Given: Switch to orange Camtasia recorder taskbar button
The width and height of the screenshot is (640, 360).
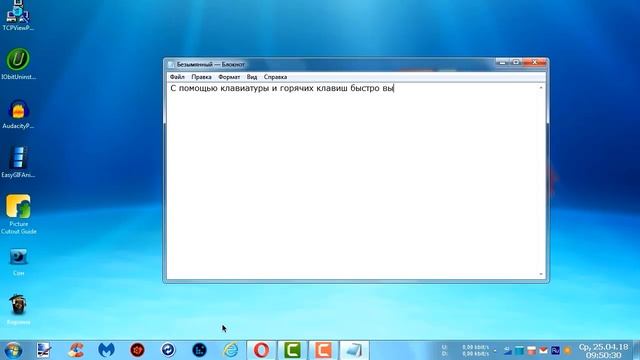Looking at the screenshot, I should tap(323, 350).
